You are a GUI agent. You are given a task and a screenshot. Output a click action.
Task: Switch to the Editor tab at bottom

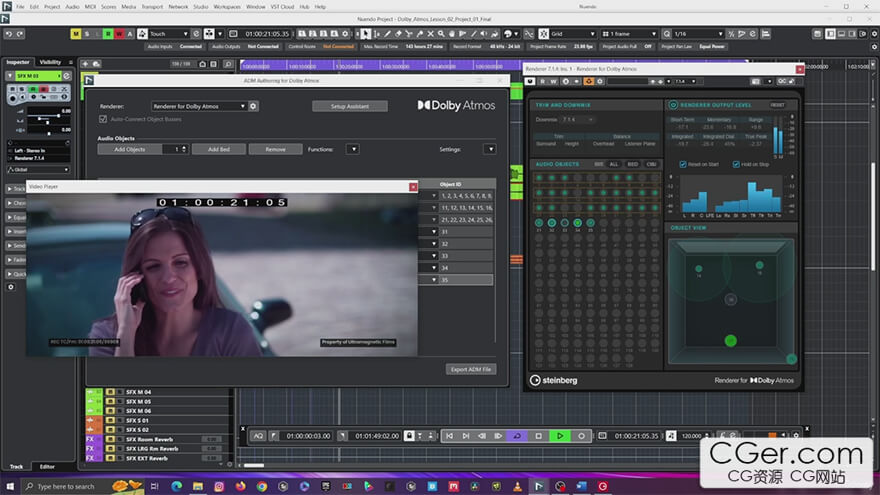tap(47, 466)
